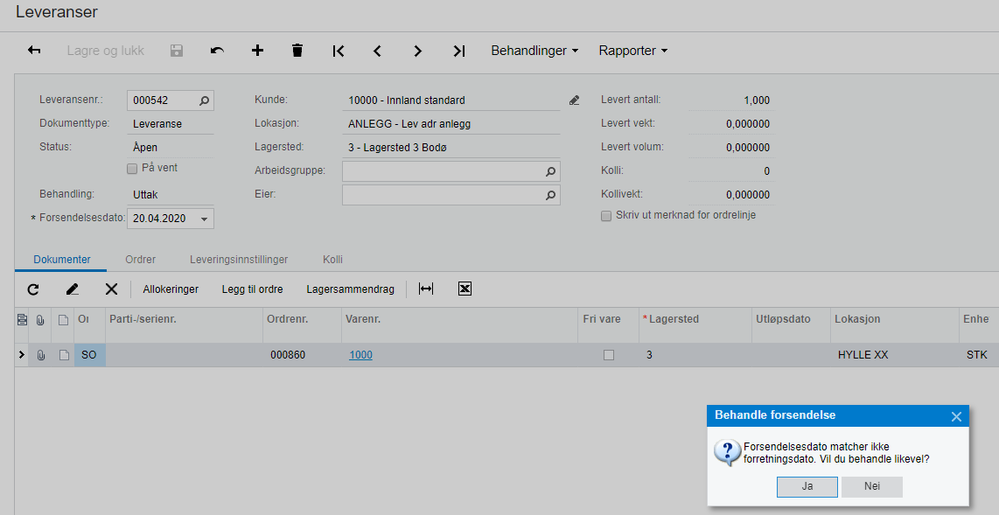Click fit columns icon in grid toolbar
Screen dimensions: 999x515
click(426, 289)
